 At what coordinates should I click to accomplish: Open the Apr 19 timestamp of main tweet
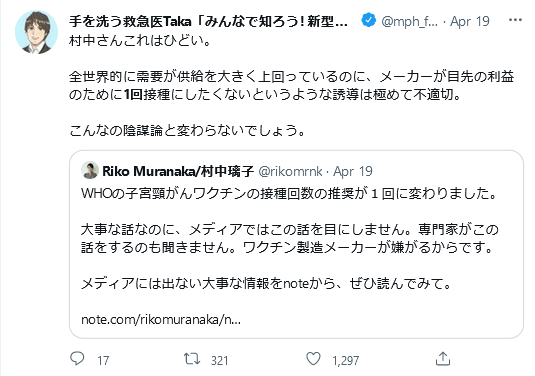[470, 21]
